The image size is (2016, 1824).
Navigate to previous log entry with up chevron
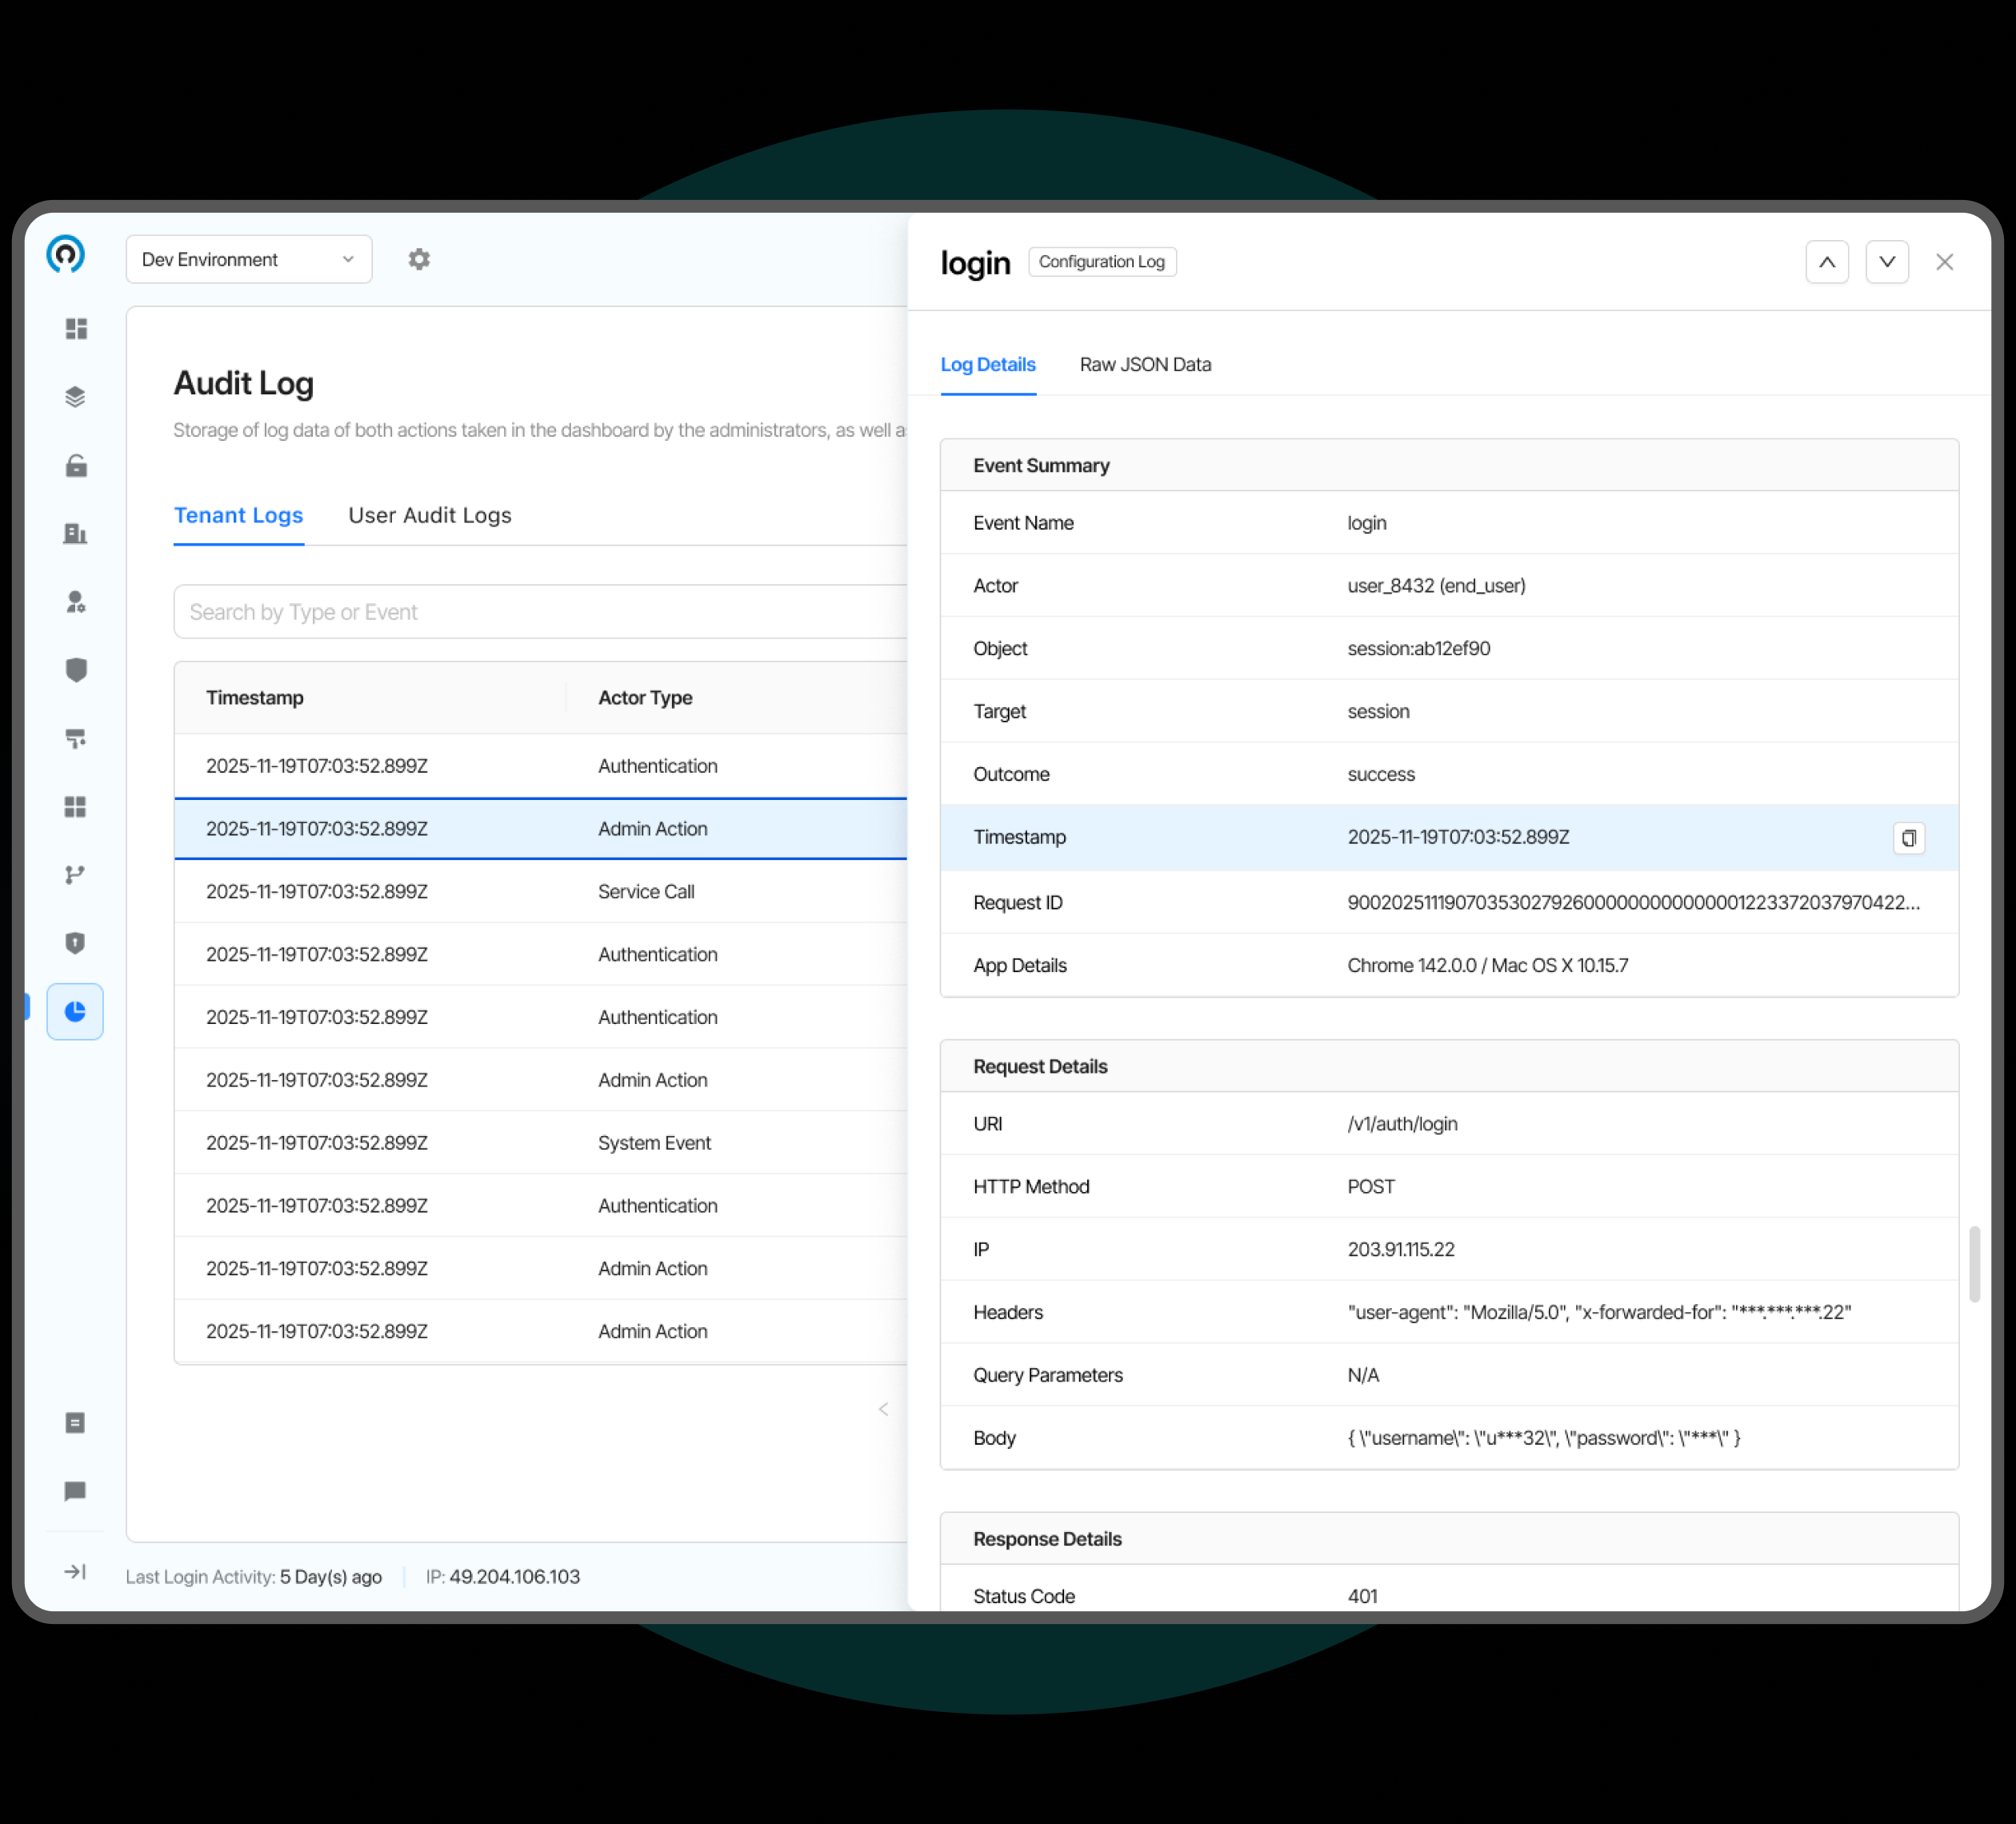1827,262
